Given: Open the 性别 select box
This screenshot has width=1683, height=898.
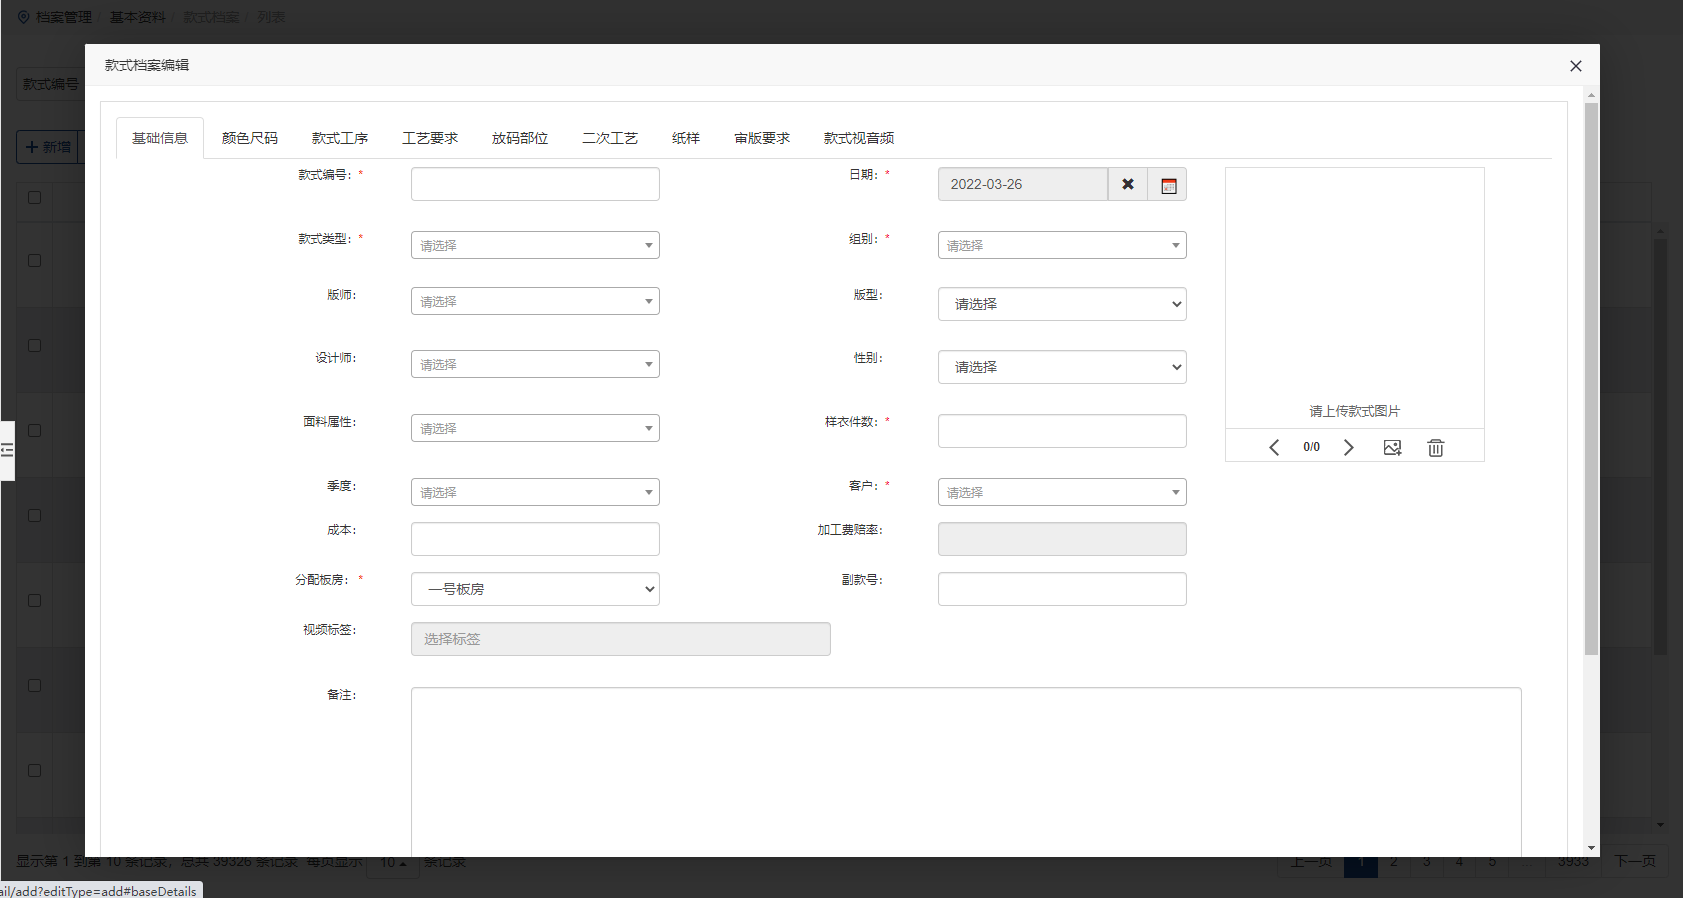Looking at the screenshot, I should point(1062,367).
